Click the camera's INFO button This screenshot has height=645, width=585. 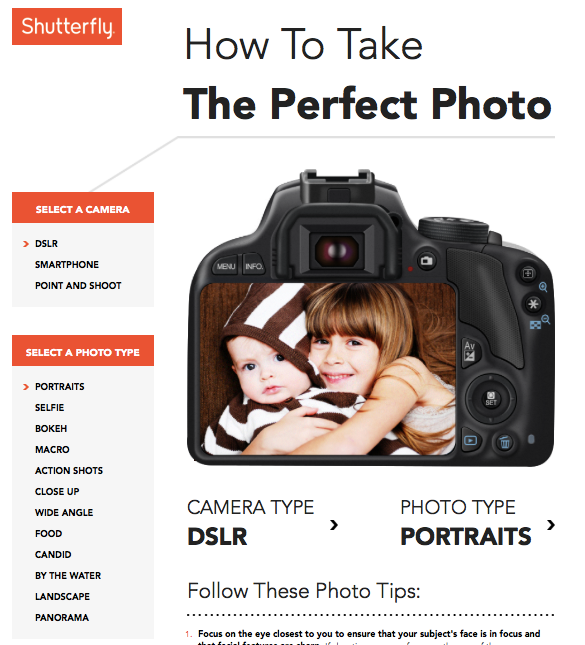pos(254,266)
